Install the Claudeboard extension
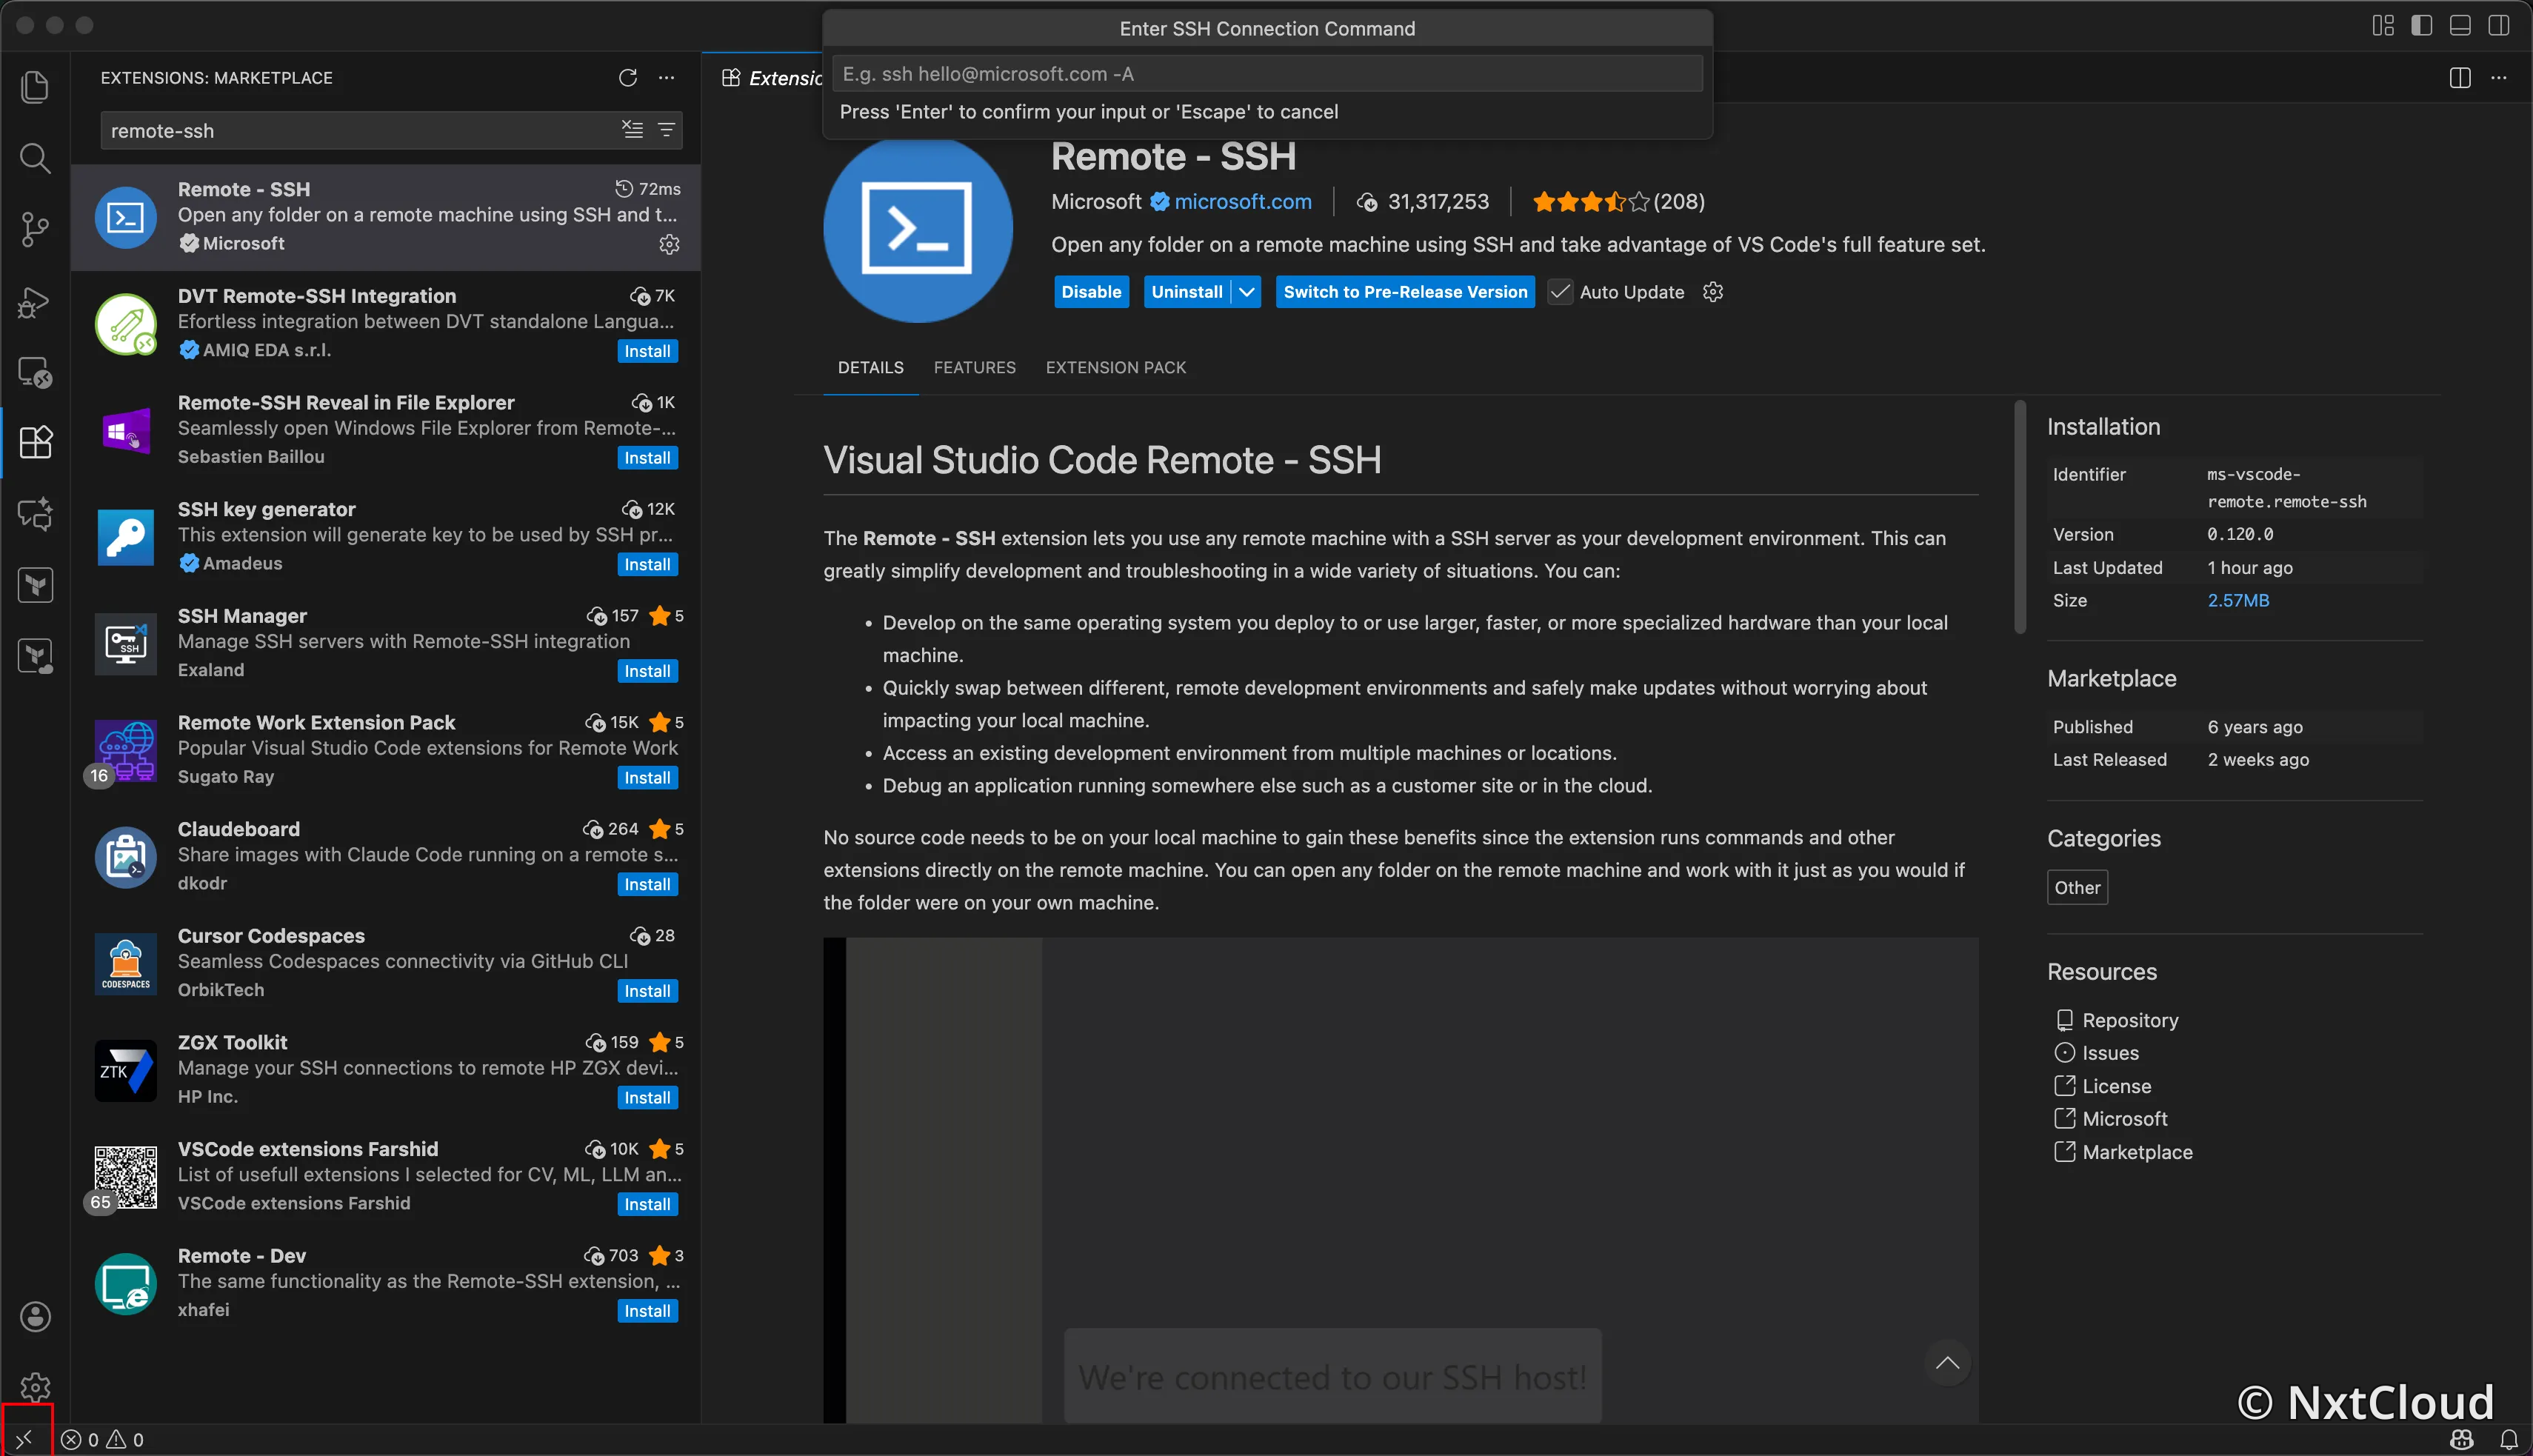 (x=647, y=885)
